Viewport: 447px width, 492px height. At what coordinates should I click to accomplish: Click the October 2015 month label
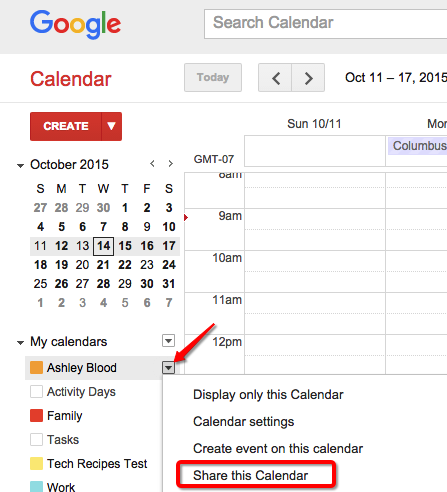pyautogui.click(x=69, y=165)
